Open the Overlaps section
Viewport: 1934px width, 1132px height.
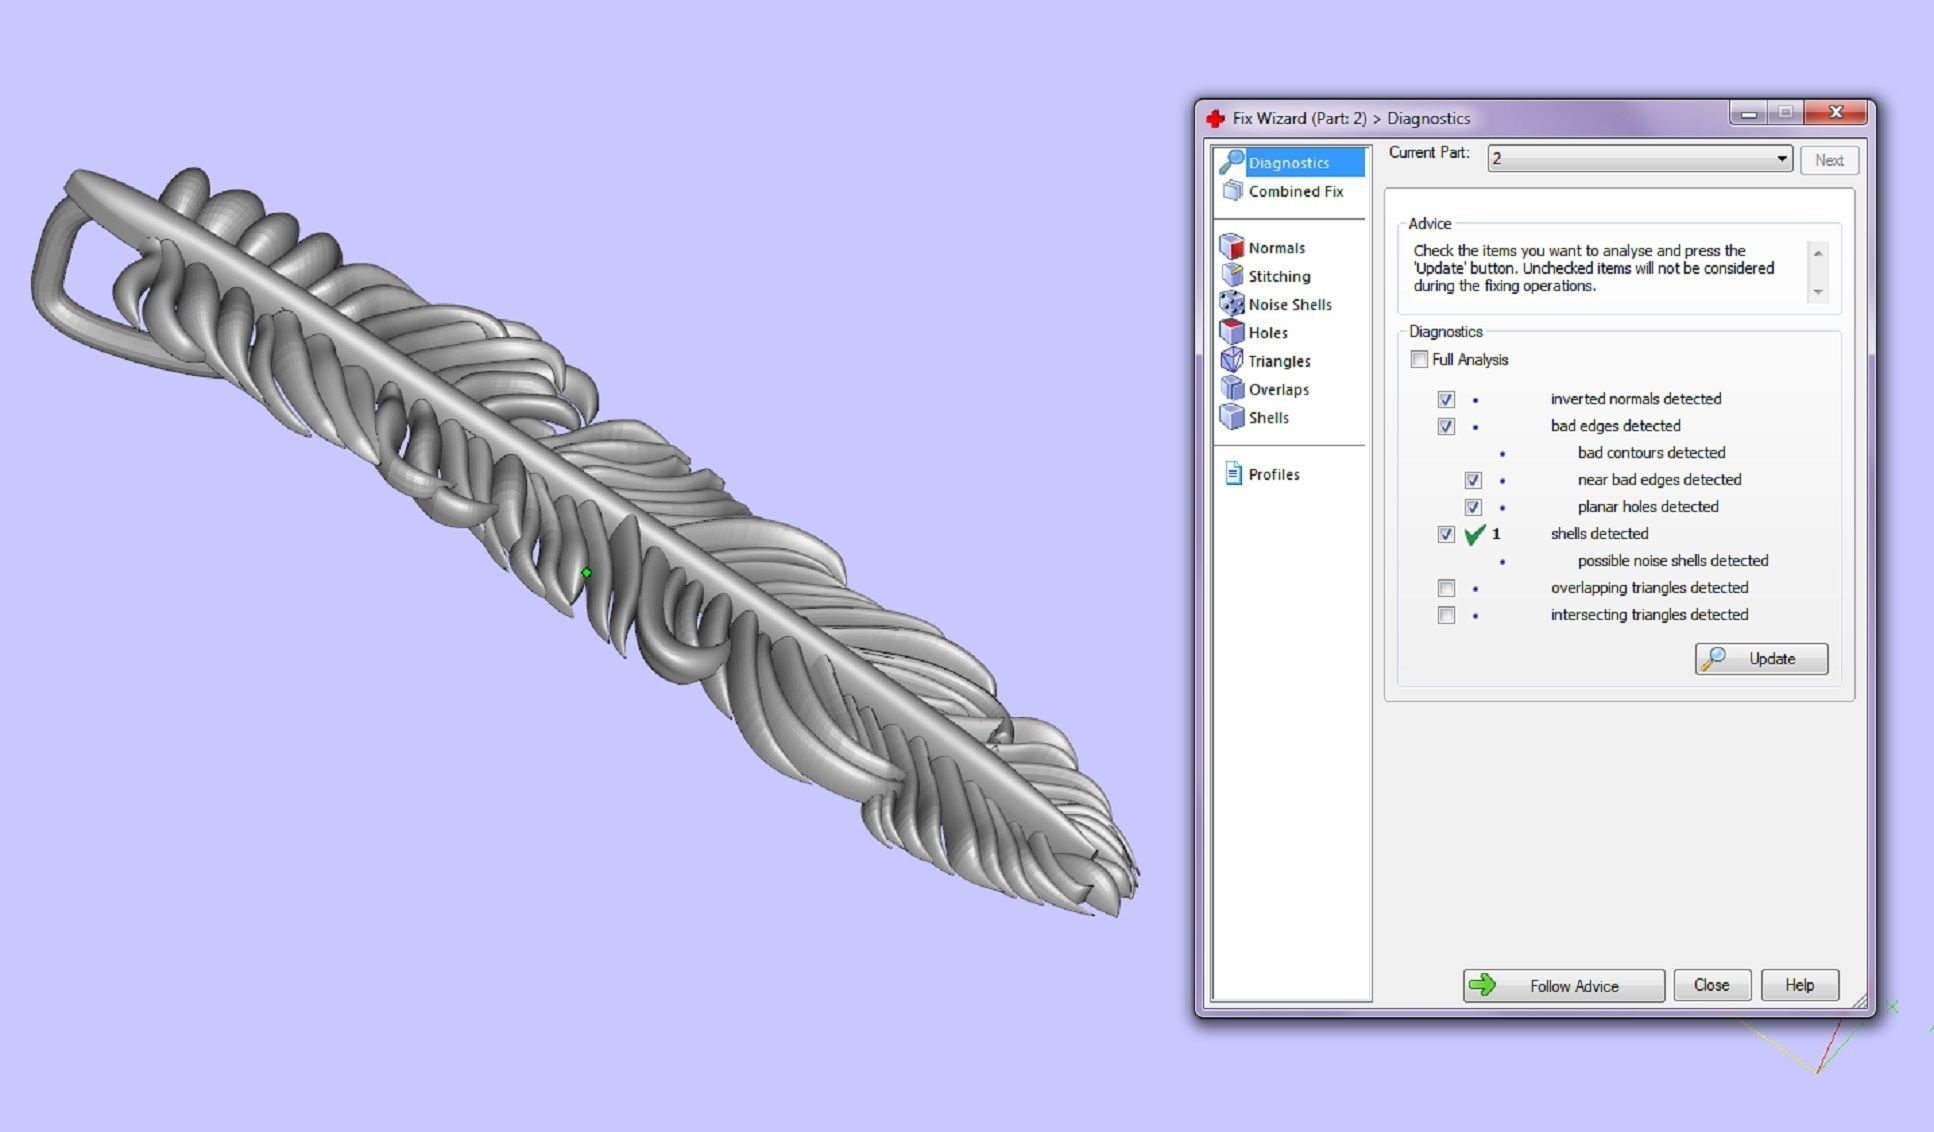1278,389
